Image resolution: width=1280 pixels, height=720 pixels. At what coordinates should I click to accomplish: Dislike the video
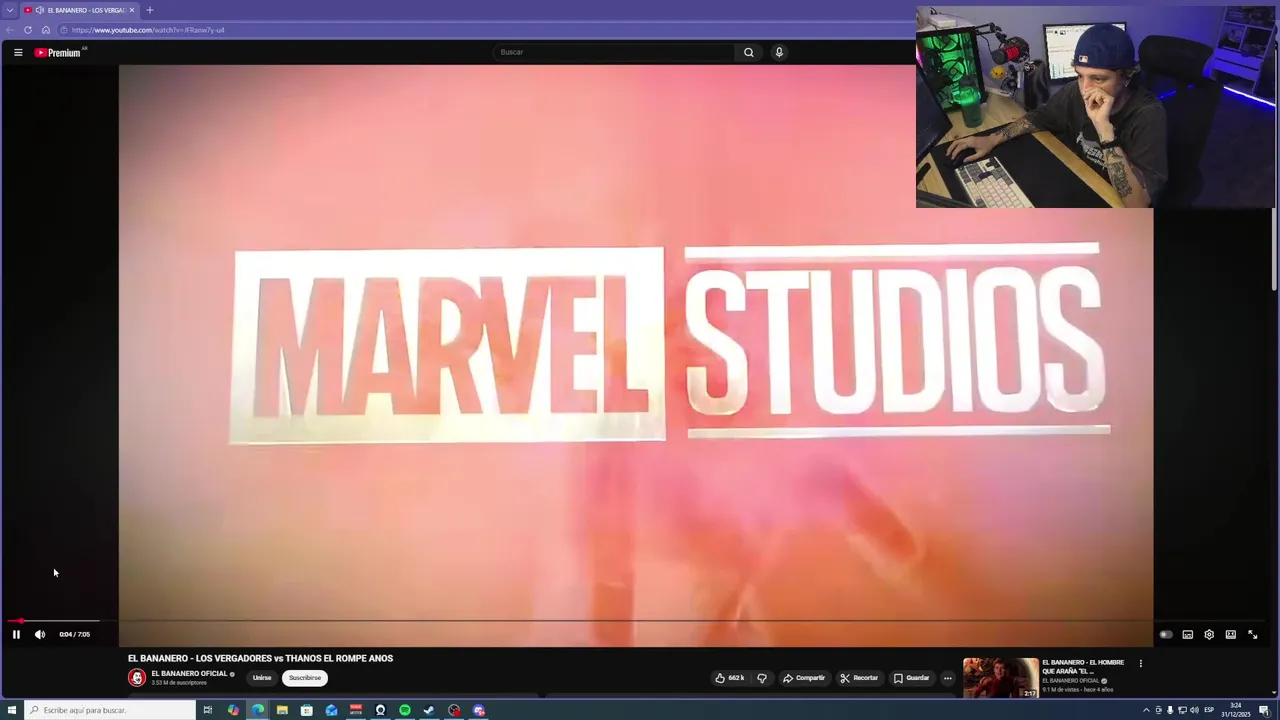tap(762, 678)
